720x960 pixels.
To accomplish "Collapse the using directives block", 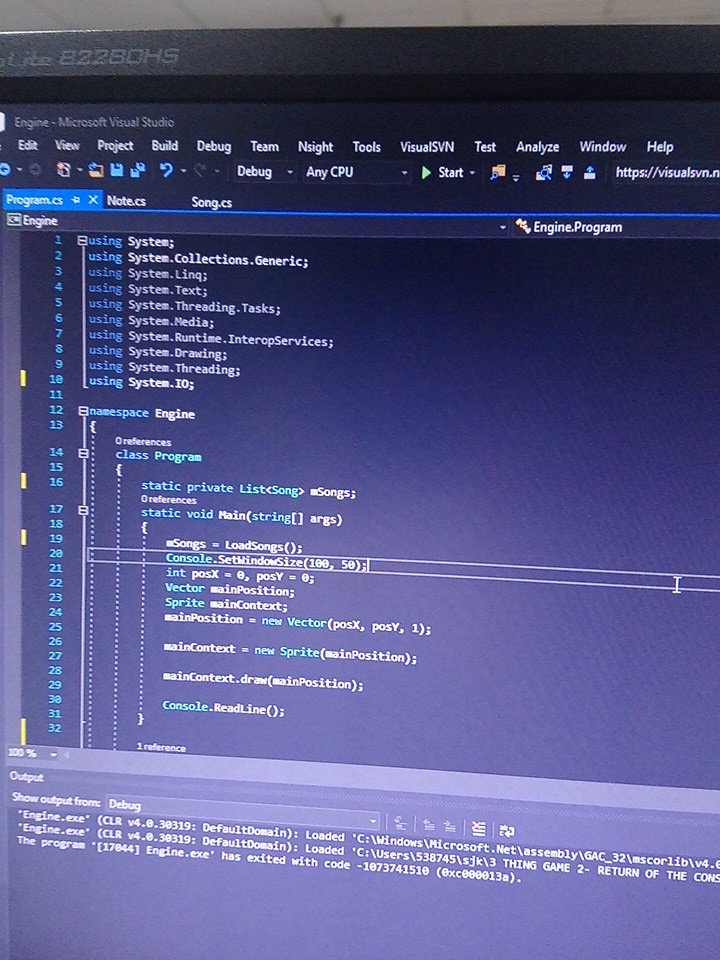I will click(81, 241).
